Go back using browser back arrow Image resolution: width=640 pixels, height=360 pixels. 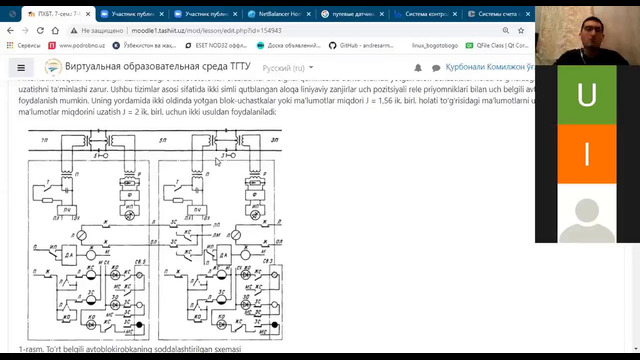[10, 31]
